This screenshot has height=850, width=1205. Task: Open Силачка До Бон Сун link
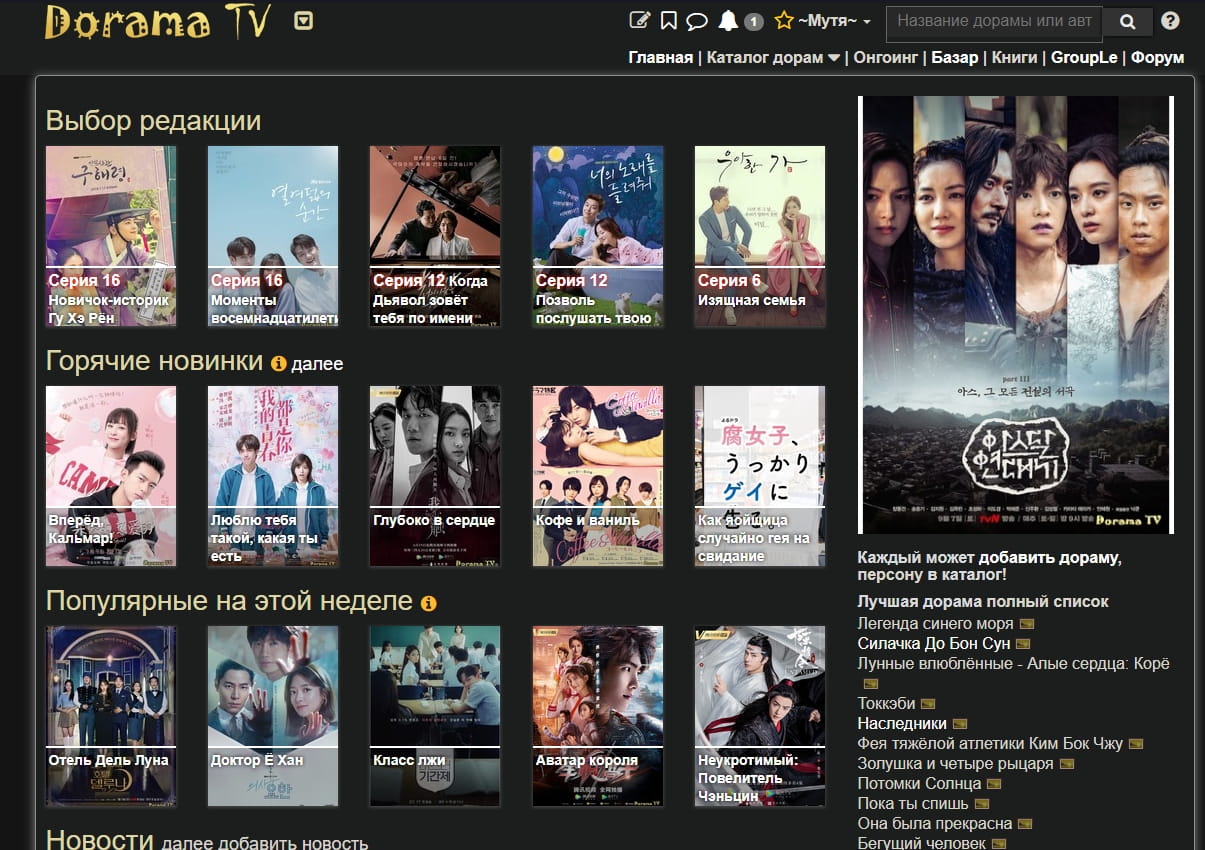pos(934,643)
